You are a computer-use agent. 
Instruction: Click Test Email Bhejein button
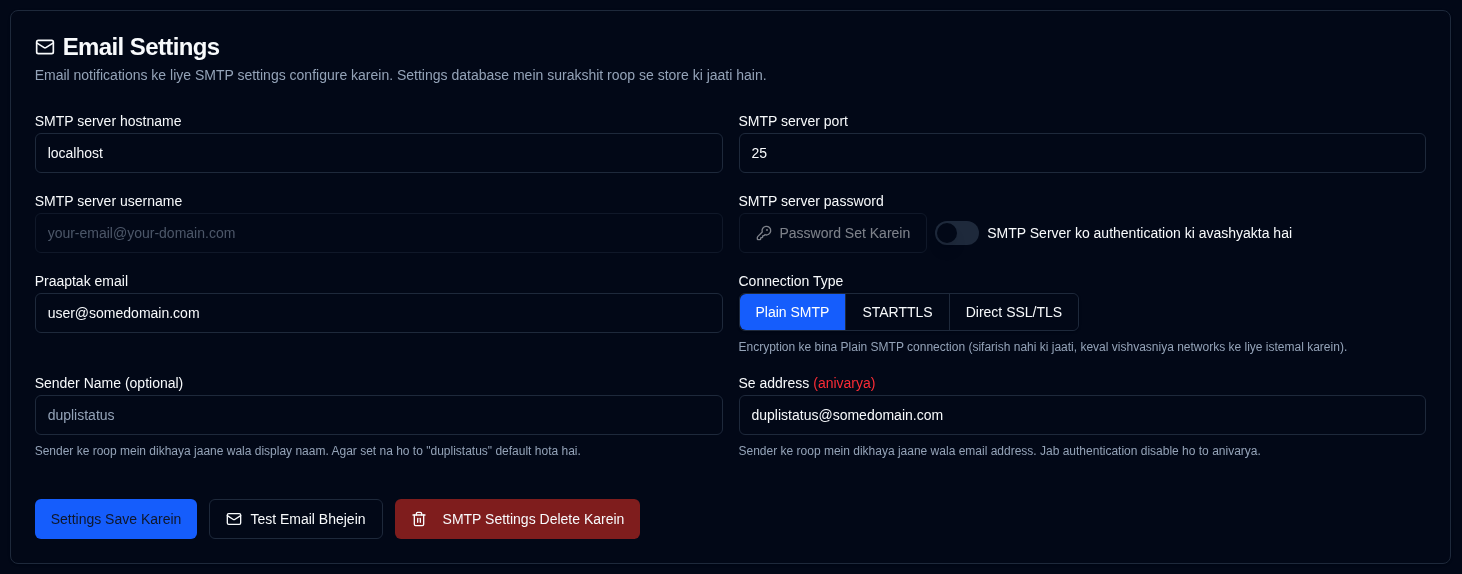coord(296,519)
